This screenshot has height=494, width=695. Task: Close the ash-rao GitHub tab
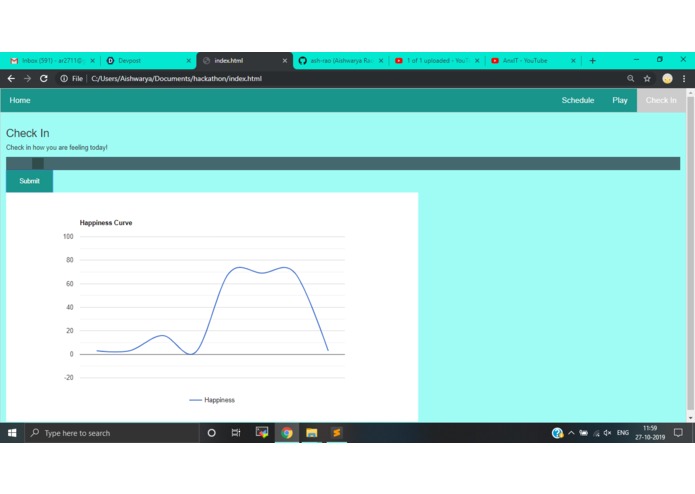pos(381,61)
